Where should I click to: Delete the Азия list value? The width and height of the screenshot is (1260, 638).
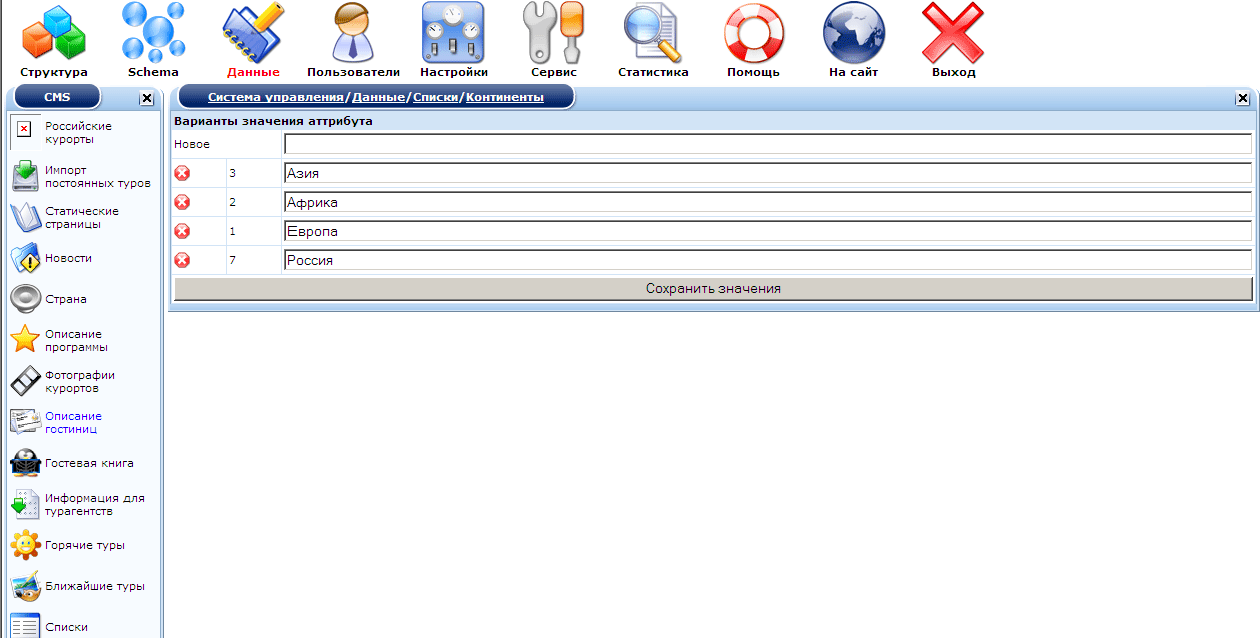[182, 174]
